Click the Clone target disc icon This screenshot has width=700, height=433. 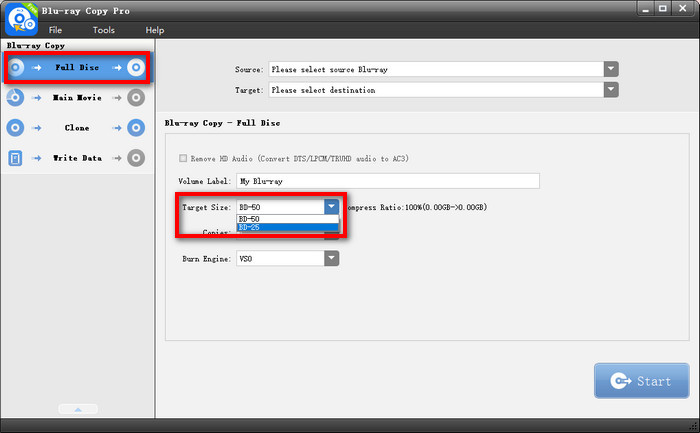coord(136,128)
